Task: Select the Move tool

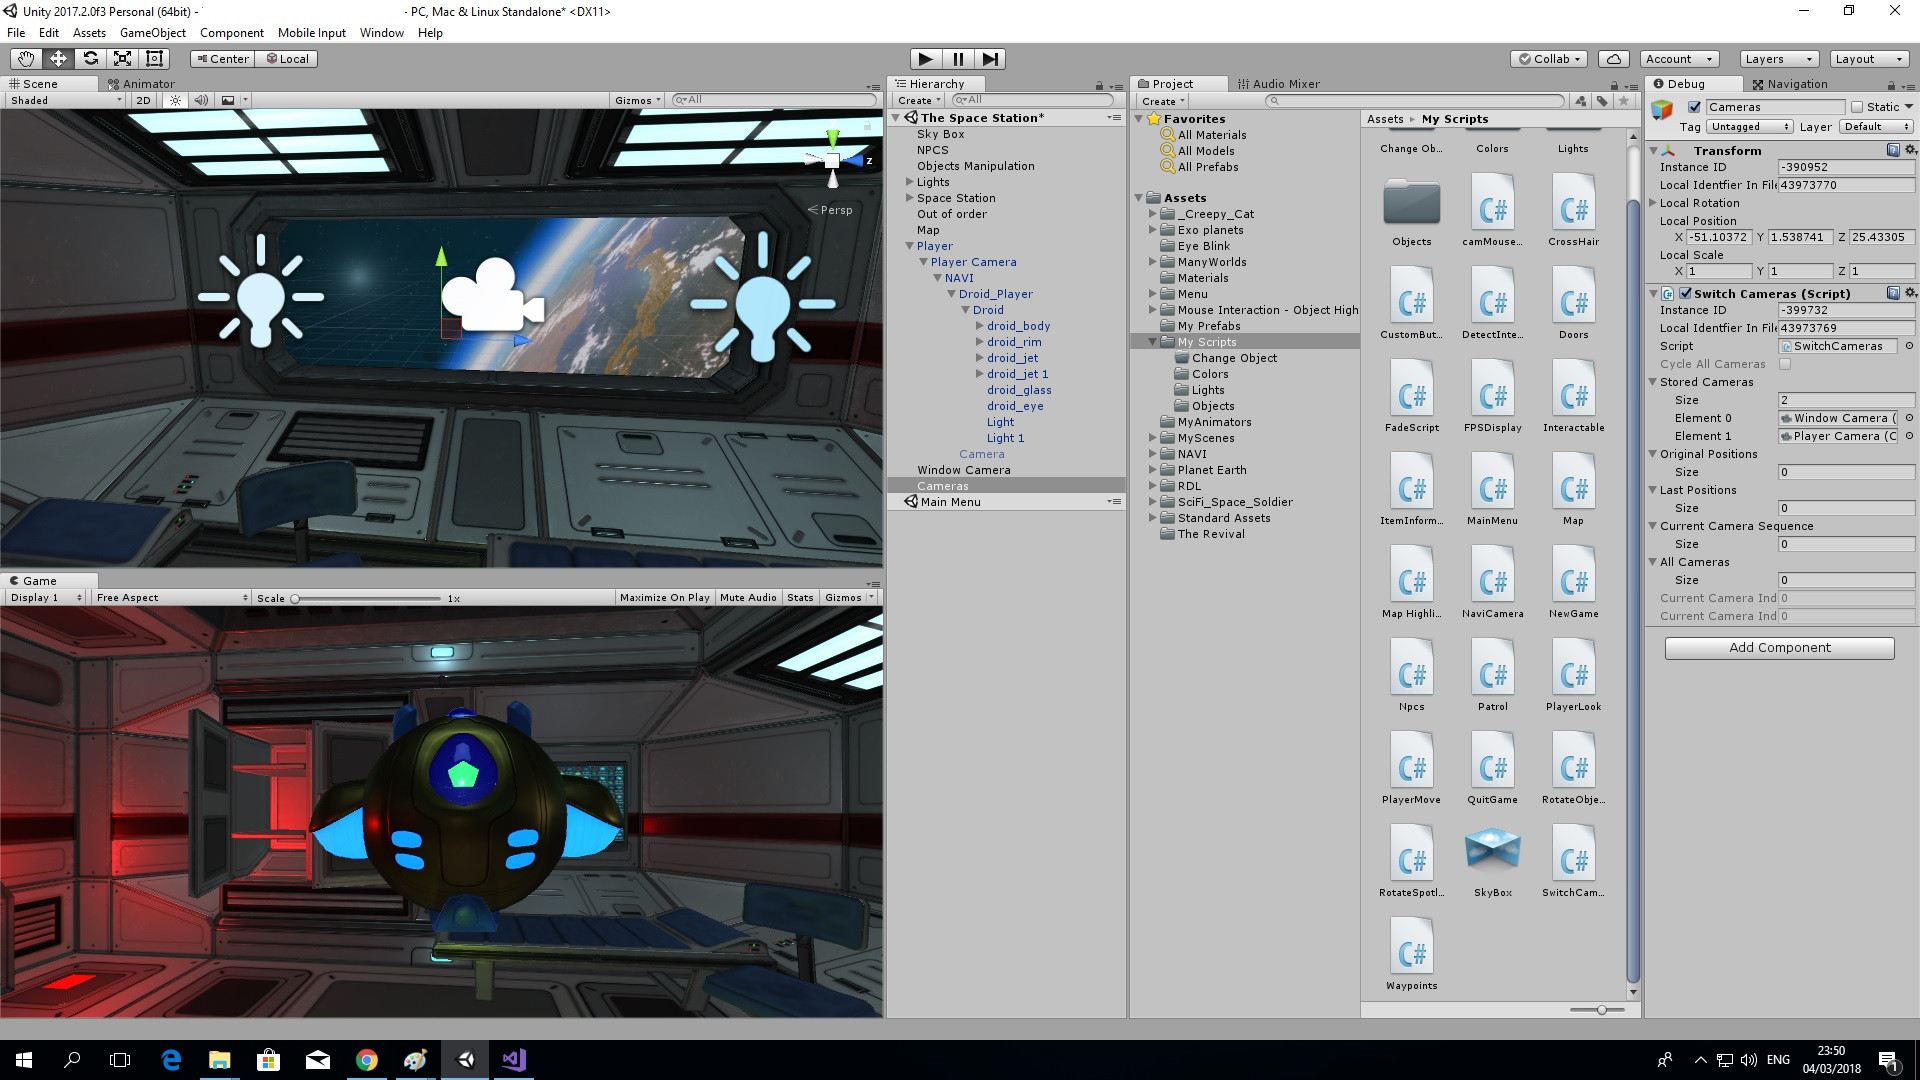Action: [x=58, y=59]
